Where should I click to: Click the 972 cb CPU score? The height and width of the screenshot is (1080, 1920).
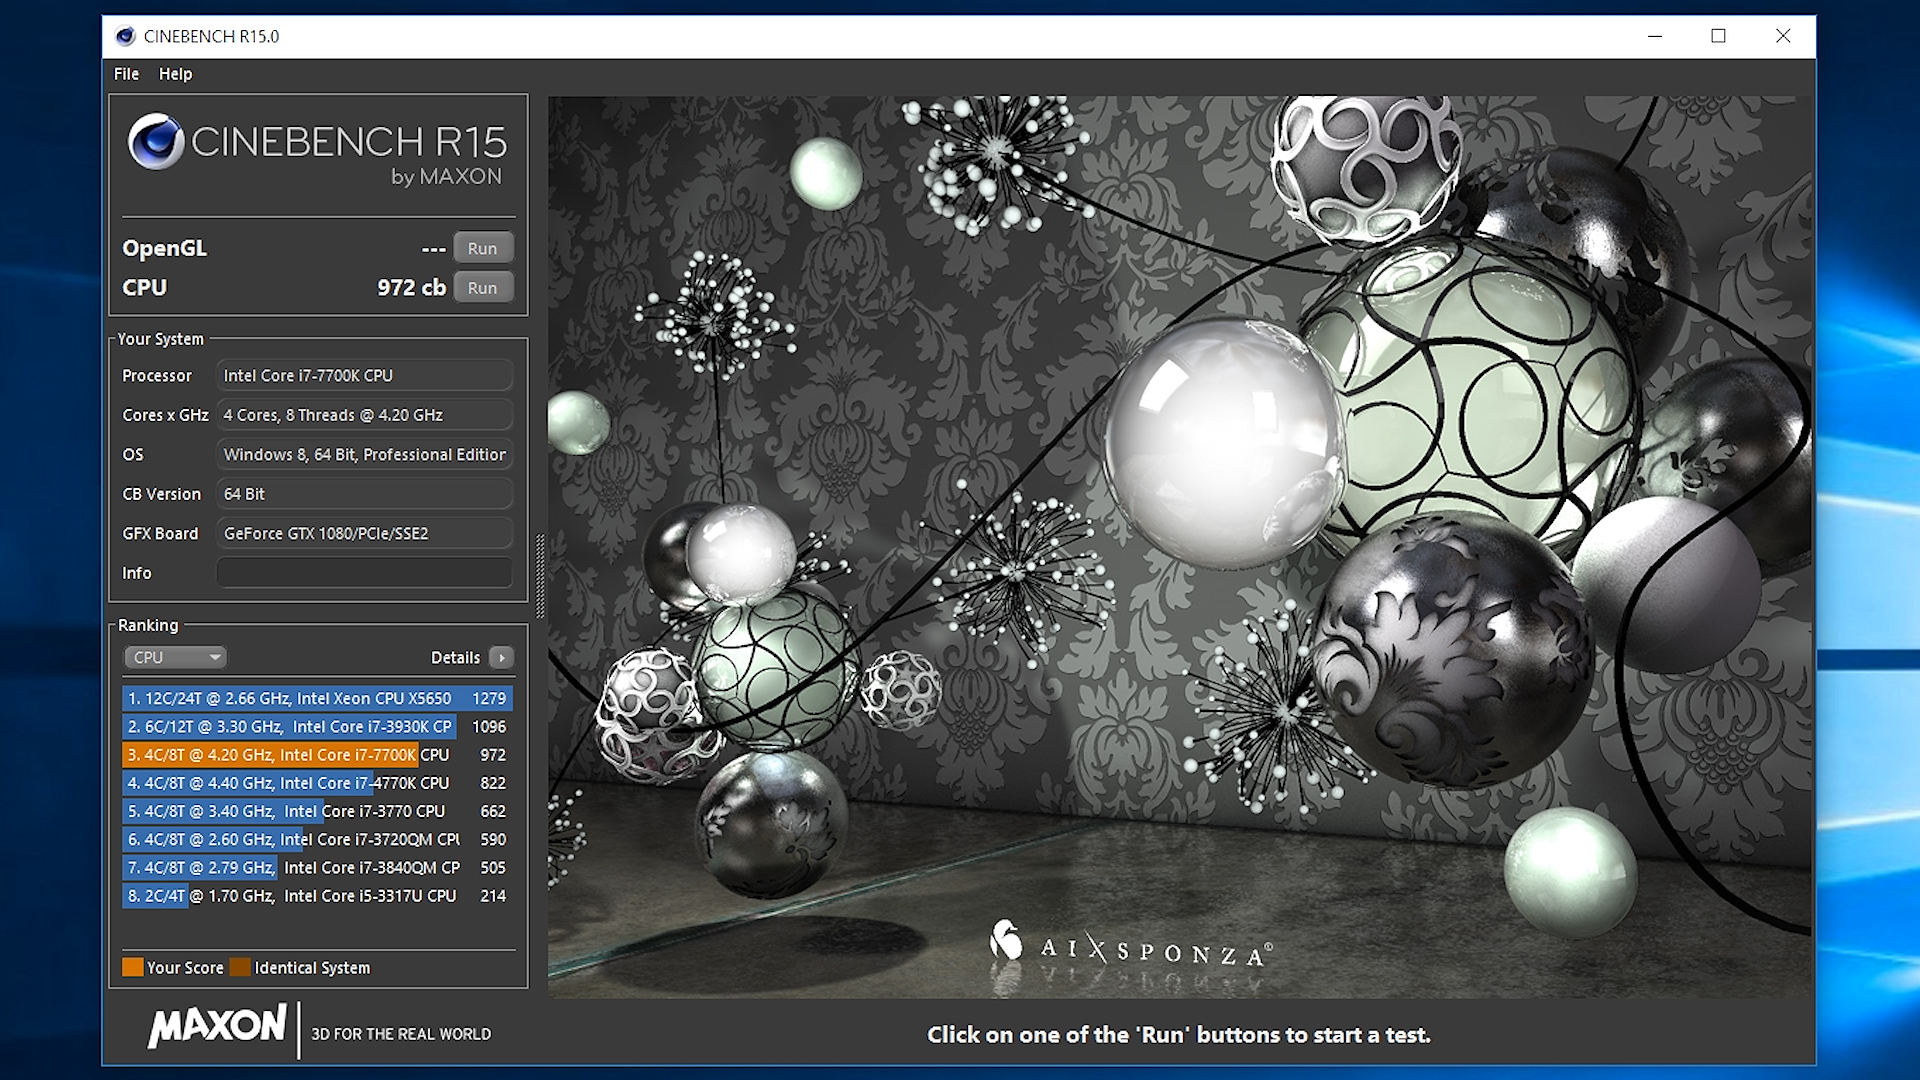point(411,288)
